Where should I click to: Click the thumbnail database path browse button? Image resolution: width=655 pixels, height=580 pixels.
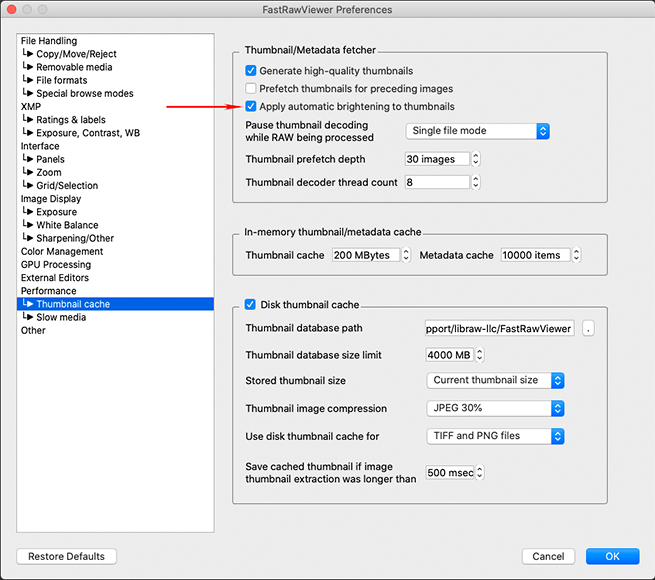click(588, 328)
